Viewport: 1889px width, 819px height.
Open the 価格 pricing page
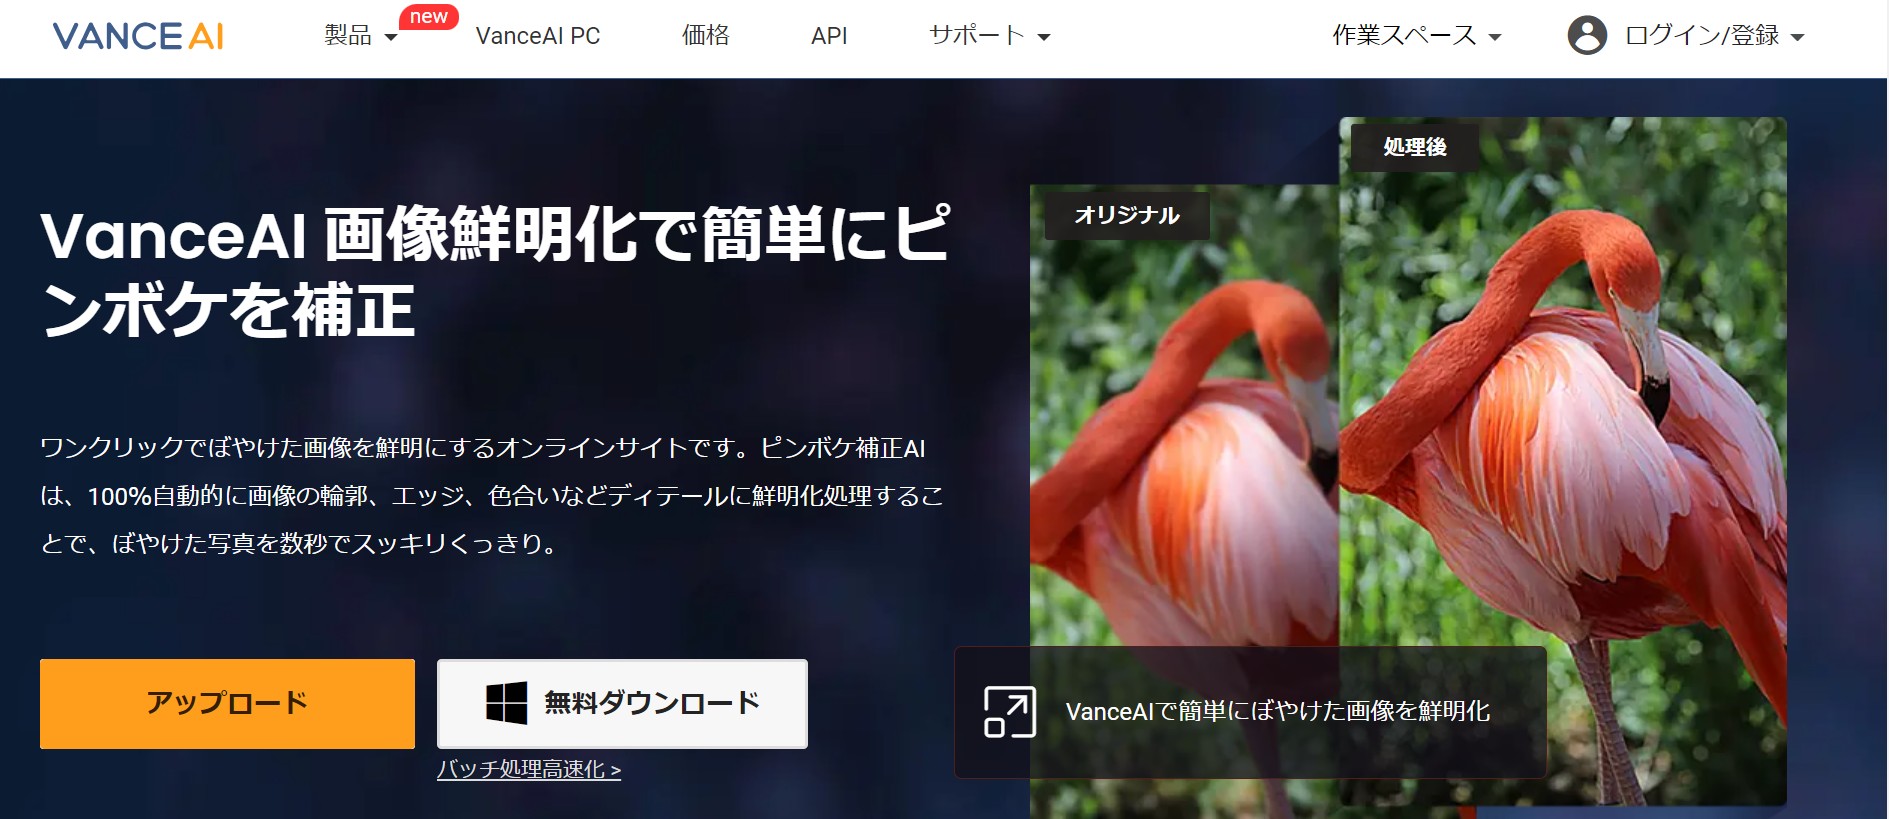click(705, 36)
